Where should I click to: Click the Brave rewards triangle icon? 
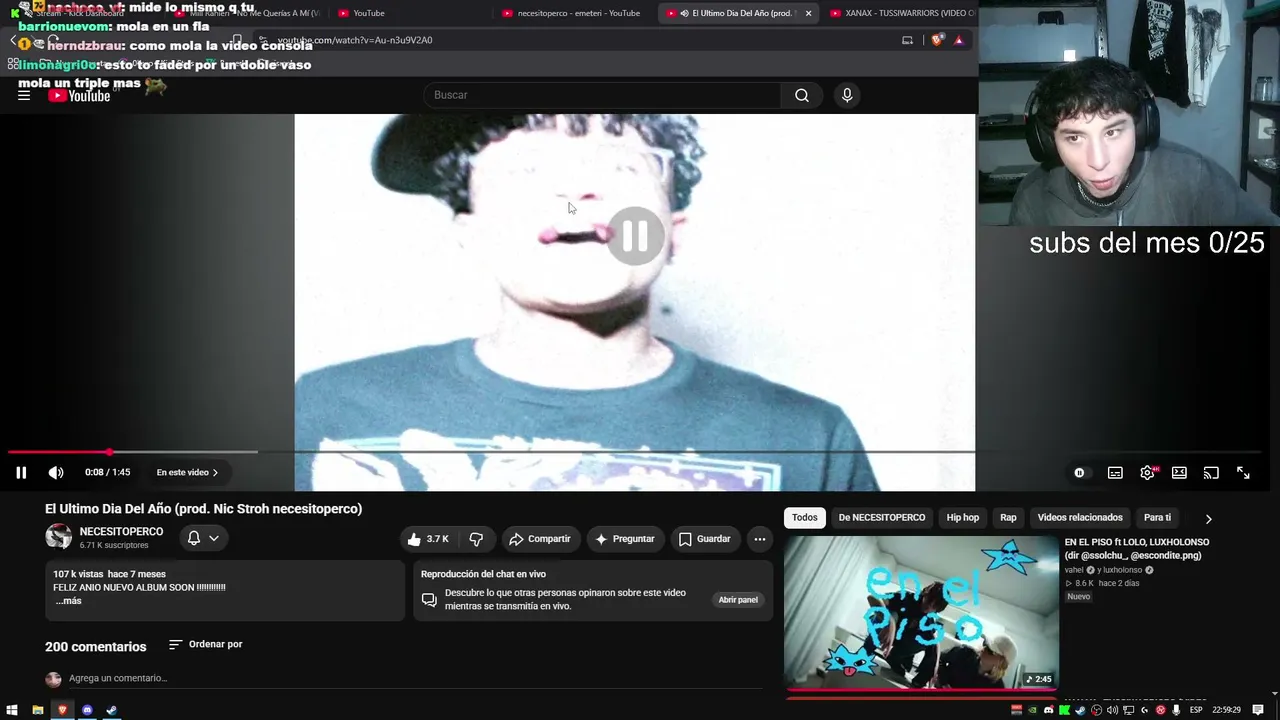959,40
